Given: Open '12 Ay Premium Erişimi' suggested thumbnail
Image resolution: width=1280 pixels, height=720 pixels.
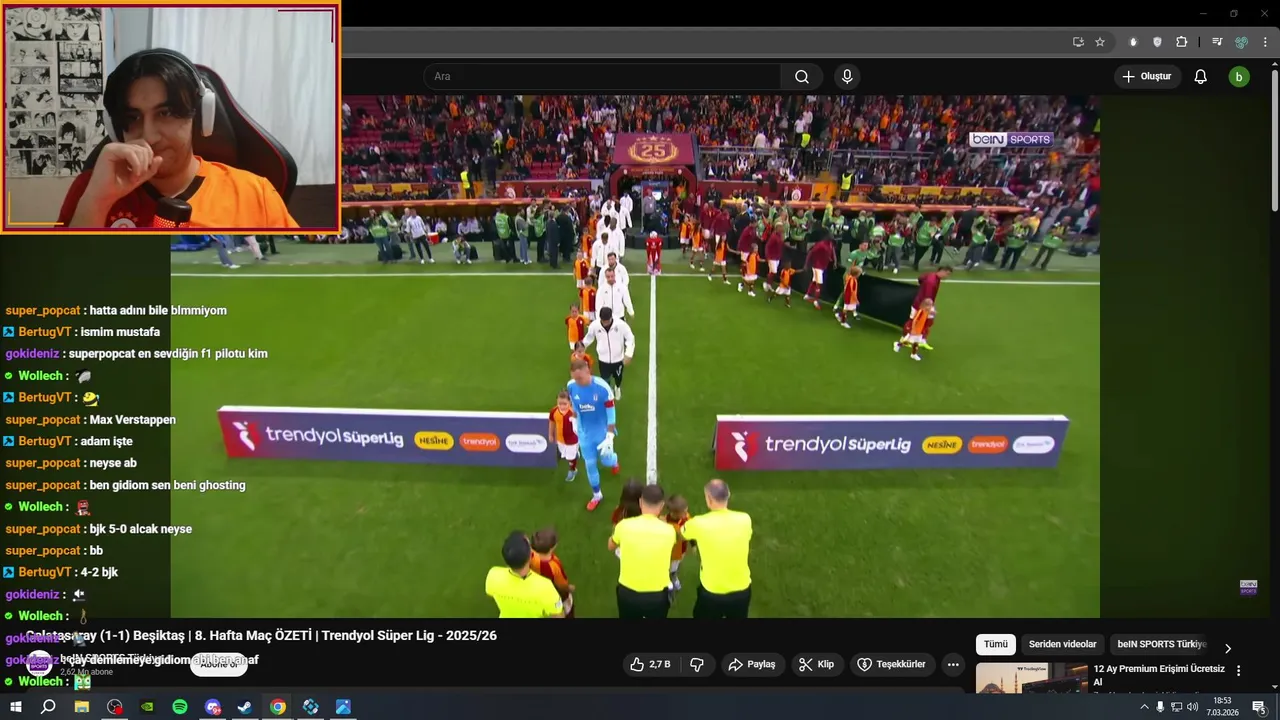Looking at the screenshot, I should [1031, 678].
